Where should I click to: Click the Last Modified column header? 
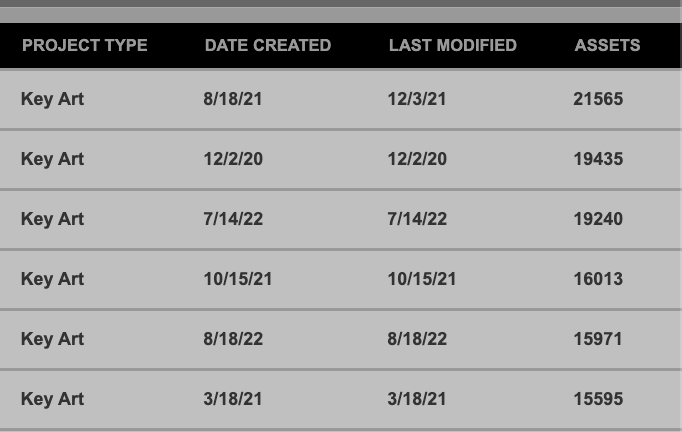point(452,45)
